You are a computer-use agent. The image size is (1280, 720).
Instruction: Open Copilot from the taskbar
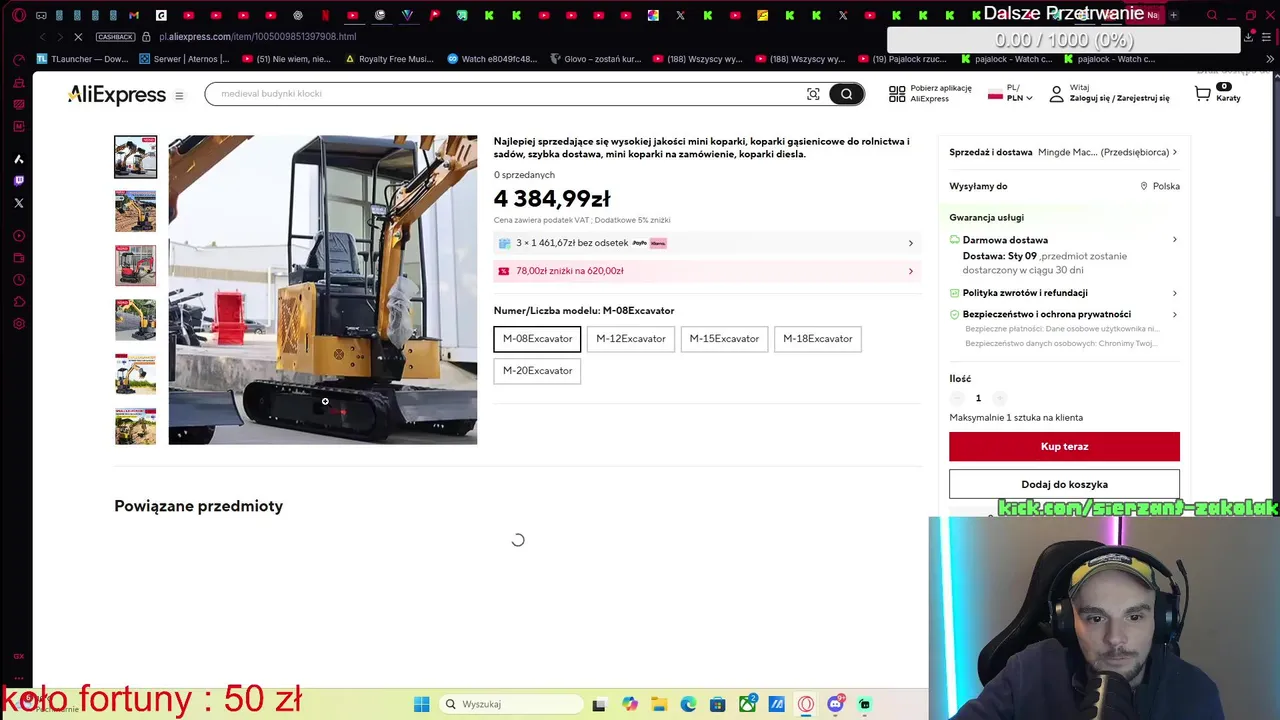coord(629,704)
